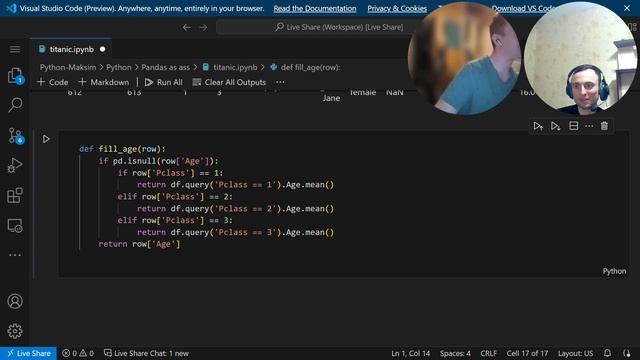Viewport: 640px width, 360px height.
Task: Delete the current notebook cell
Action: pyautogui.click(x=604, y=126)
